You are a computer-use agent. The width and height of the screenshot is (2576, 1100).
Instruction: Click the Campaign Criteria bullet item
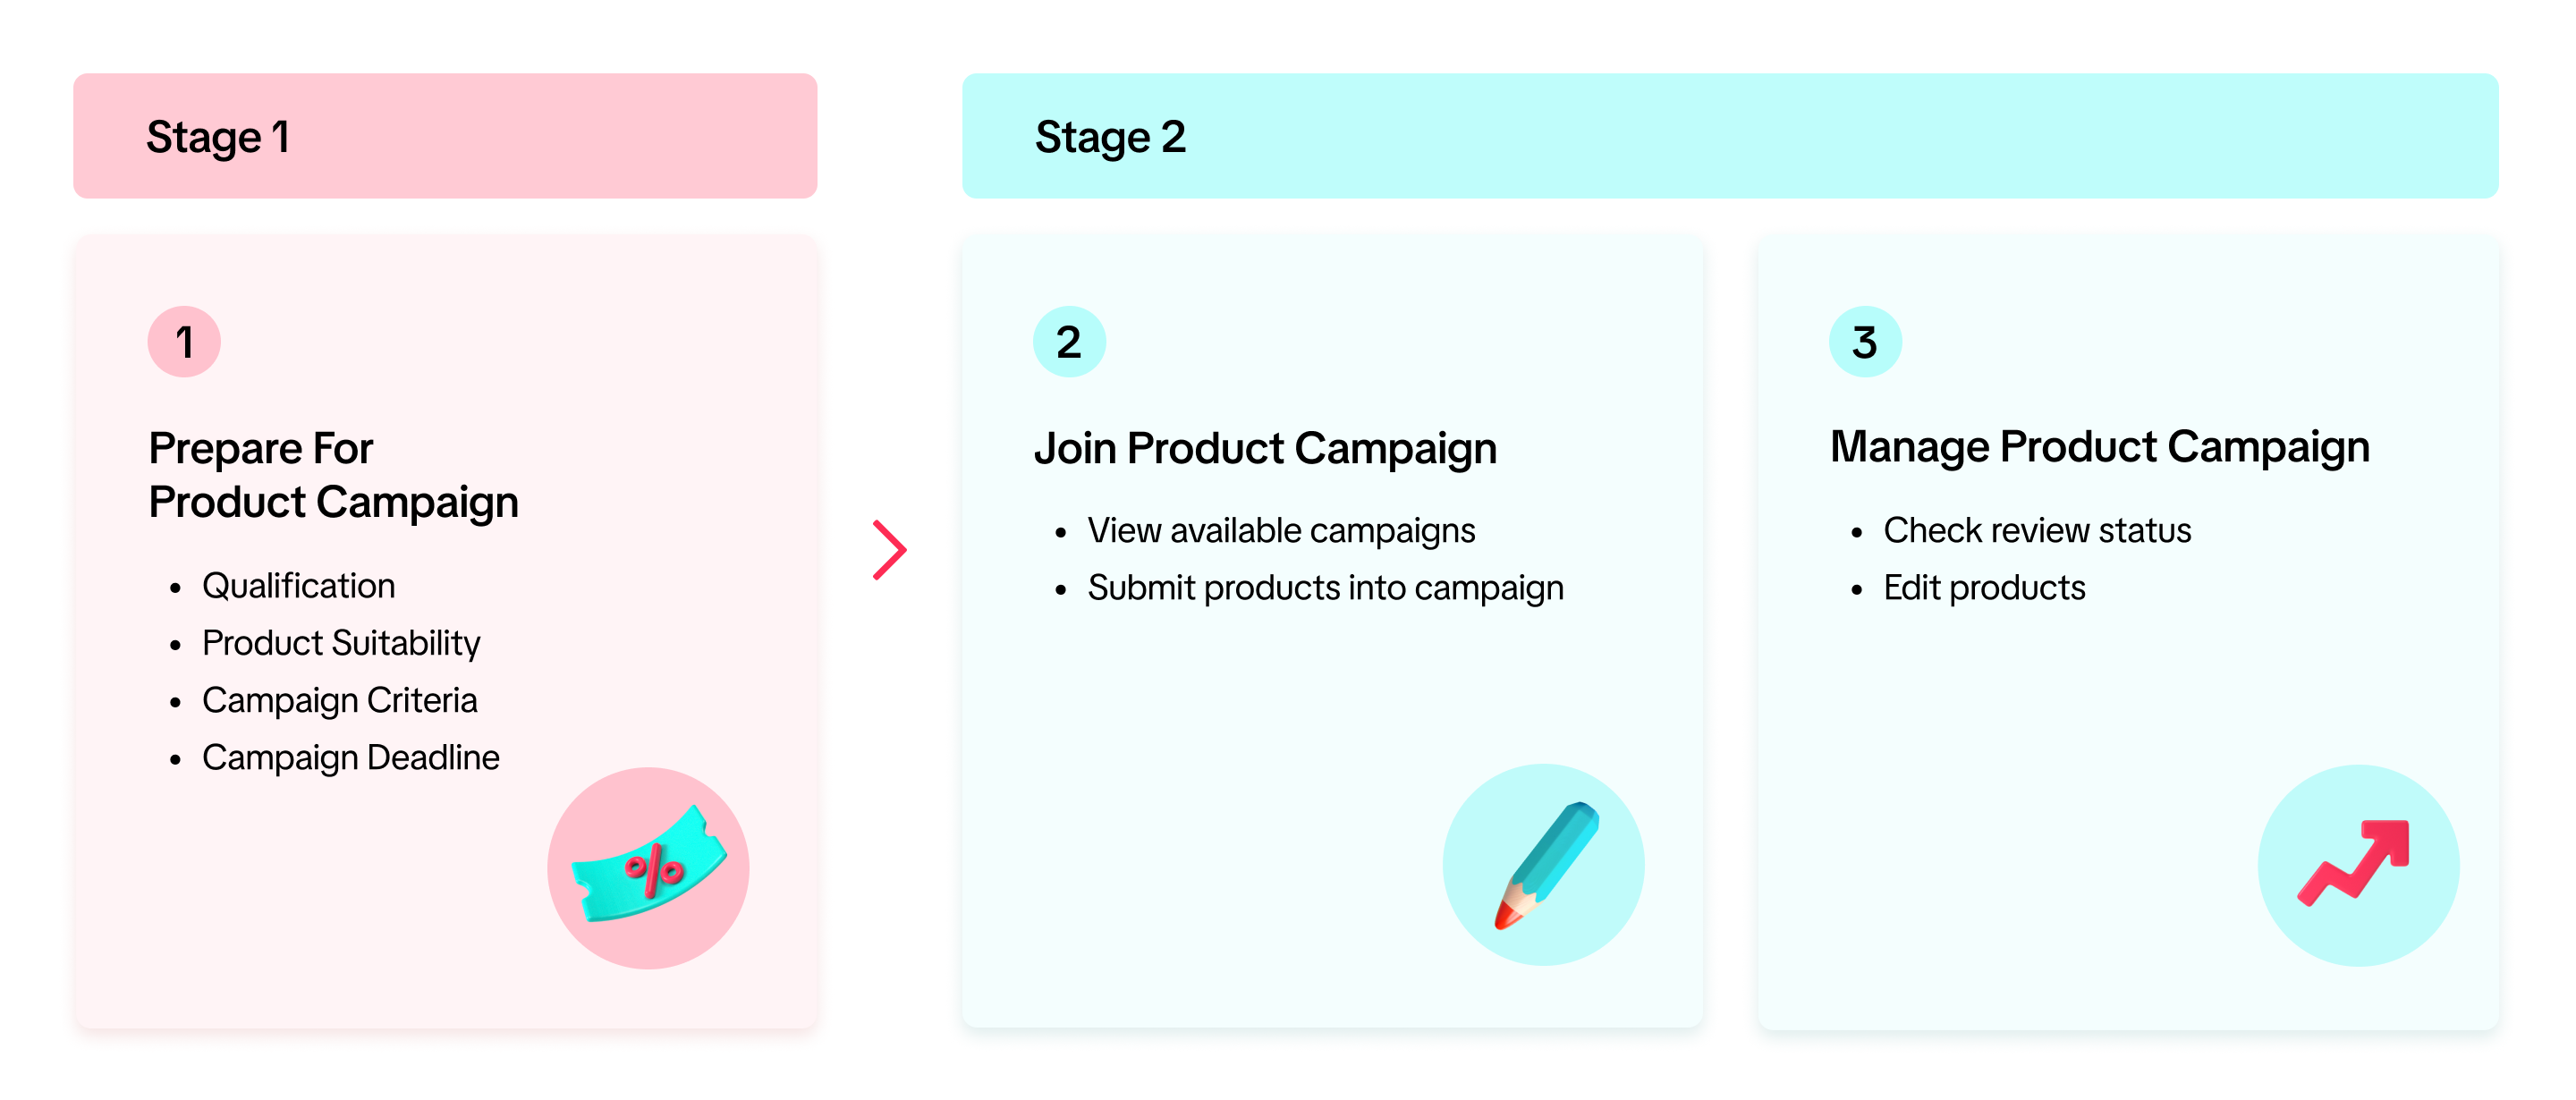point(339,700)
